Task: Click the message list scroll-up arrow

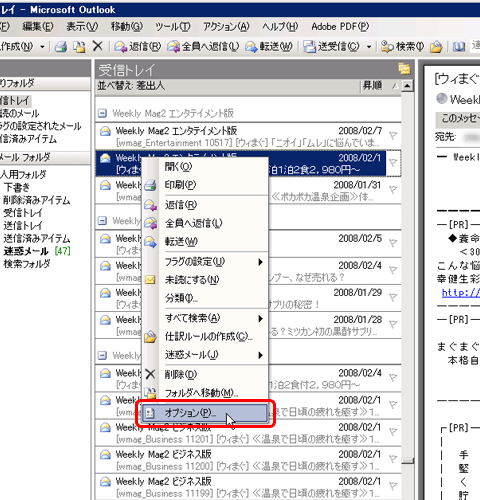Action: tap(407, 86)
